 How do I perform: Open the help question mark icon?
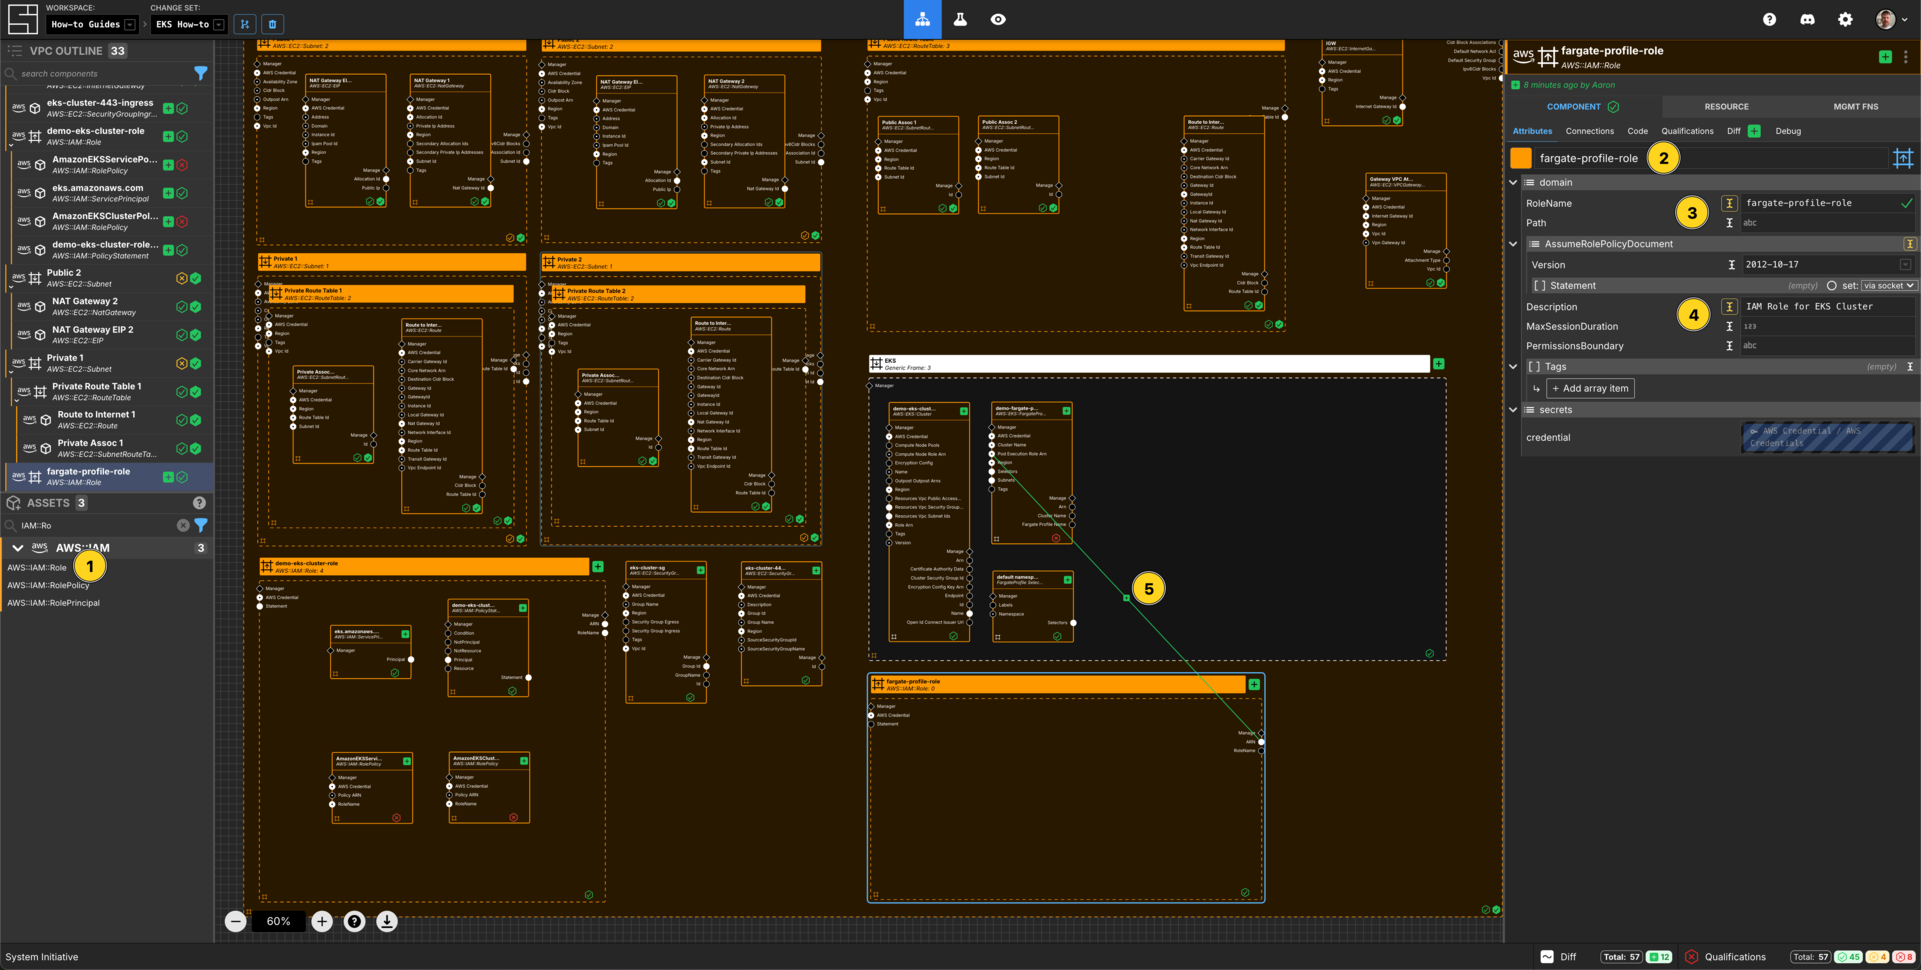click(x=1769, y=19)
